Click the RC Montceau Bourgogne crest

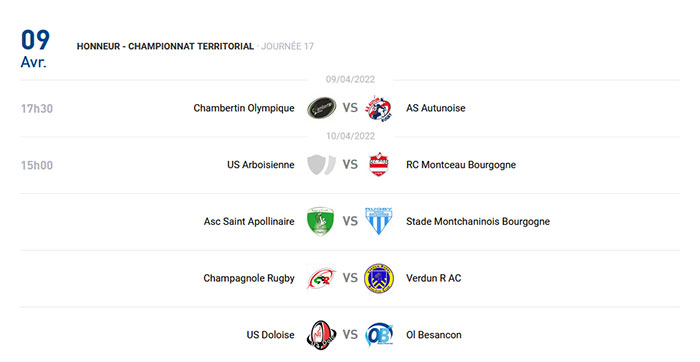(x=379, y=165)
